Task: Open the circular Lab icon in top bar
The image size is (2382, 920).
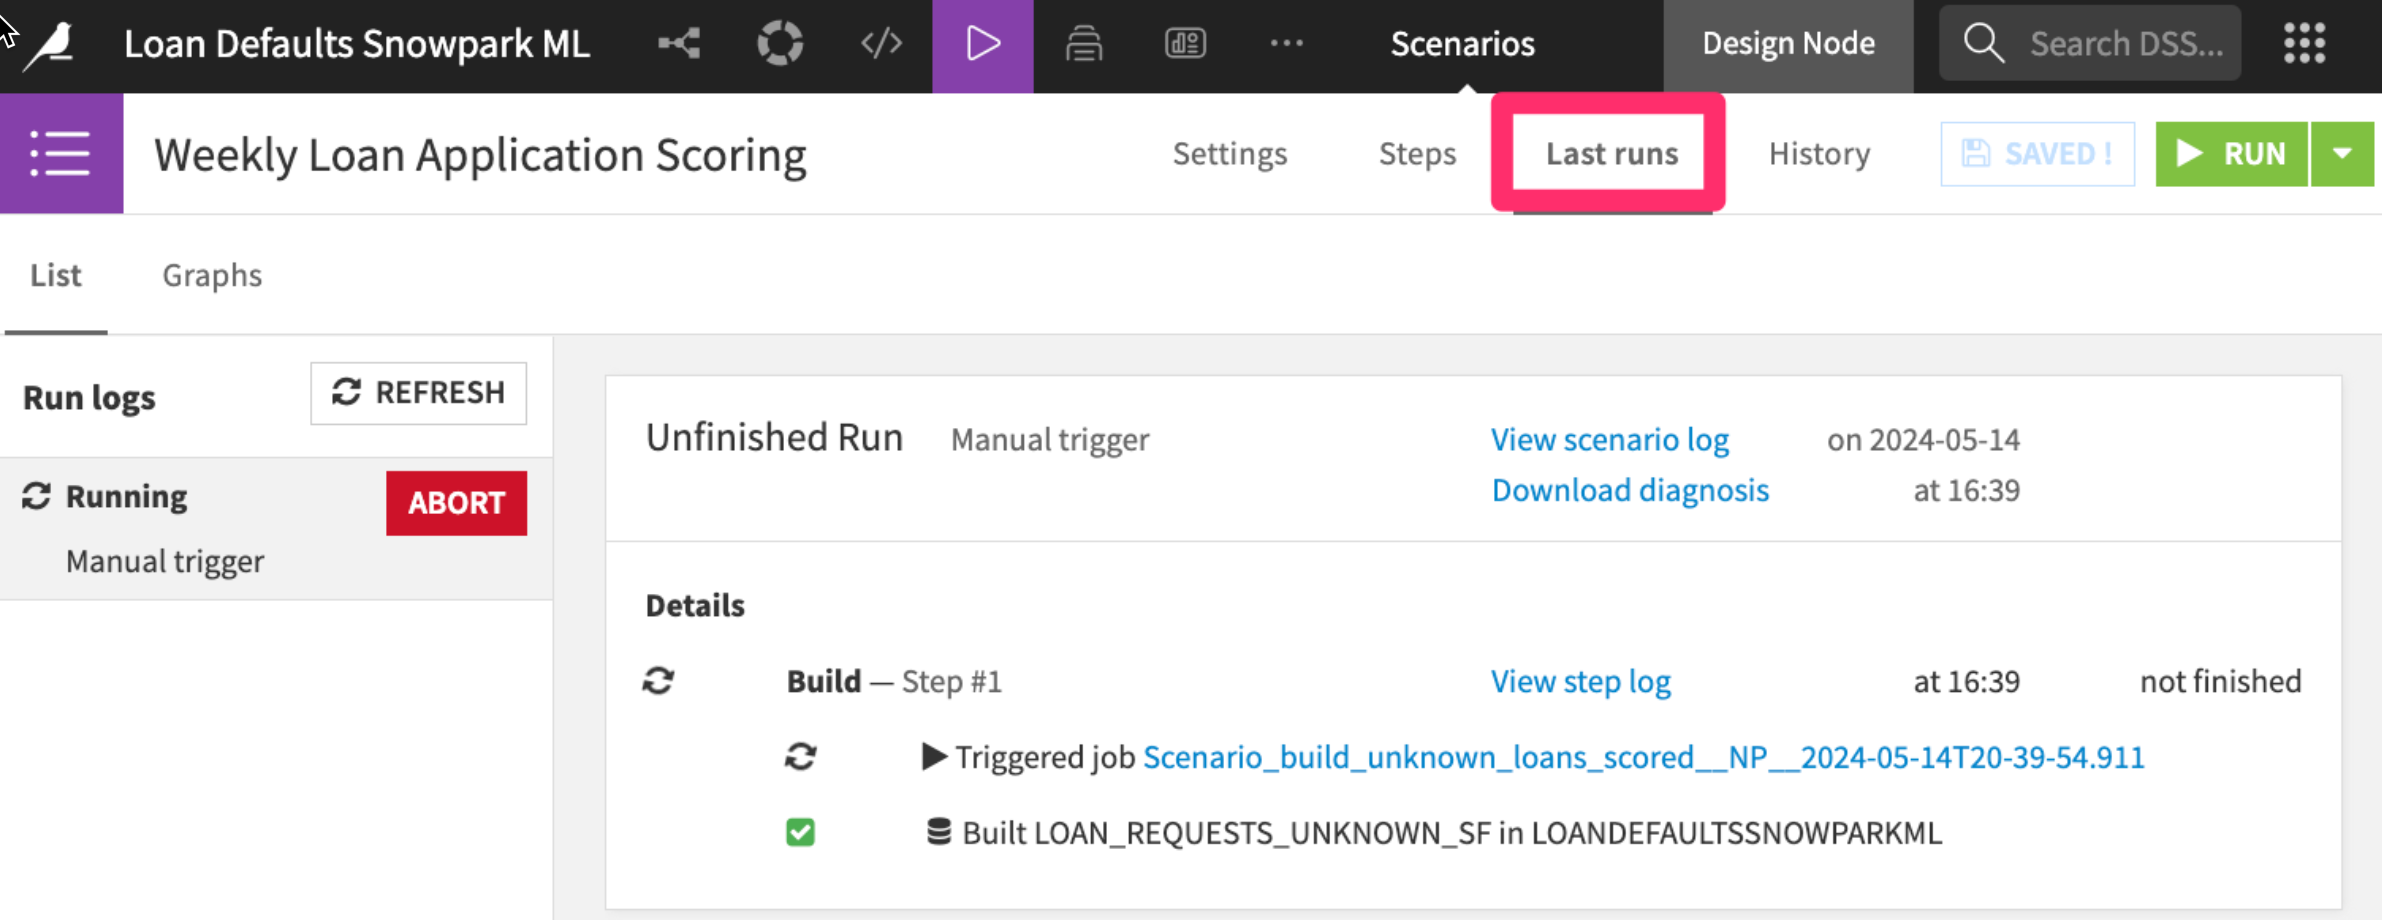Action: pos(780,44)
